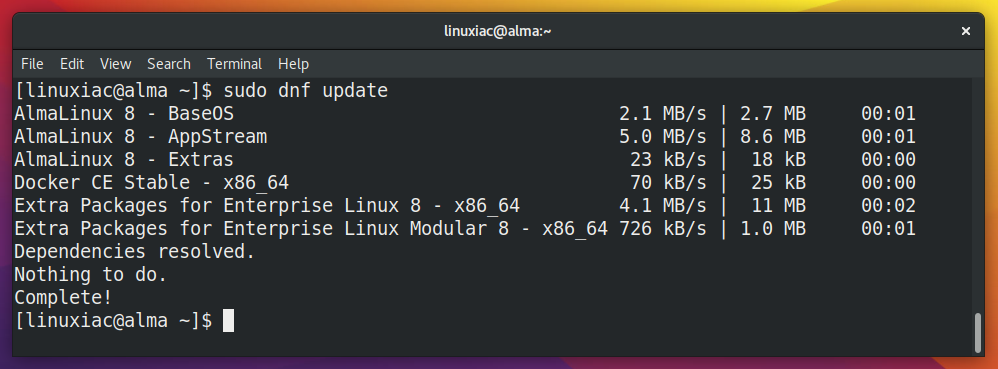The image size is (998, 369).
Task: Click the scrollbar track above the thumb
Action: click(978, 196)
